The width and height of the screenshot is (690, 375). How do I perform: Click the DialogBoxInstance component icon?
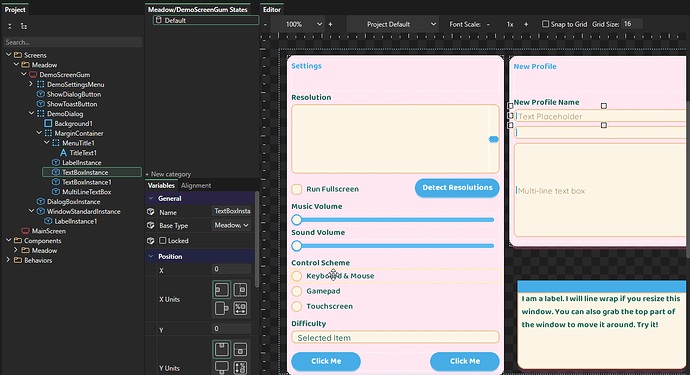click(x=40, y=202)
